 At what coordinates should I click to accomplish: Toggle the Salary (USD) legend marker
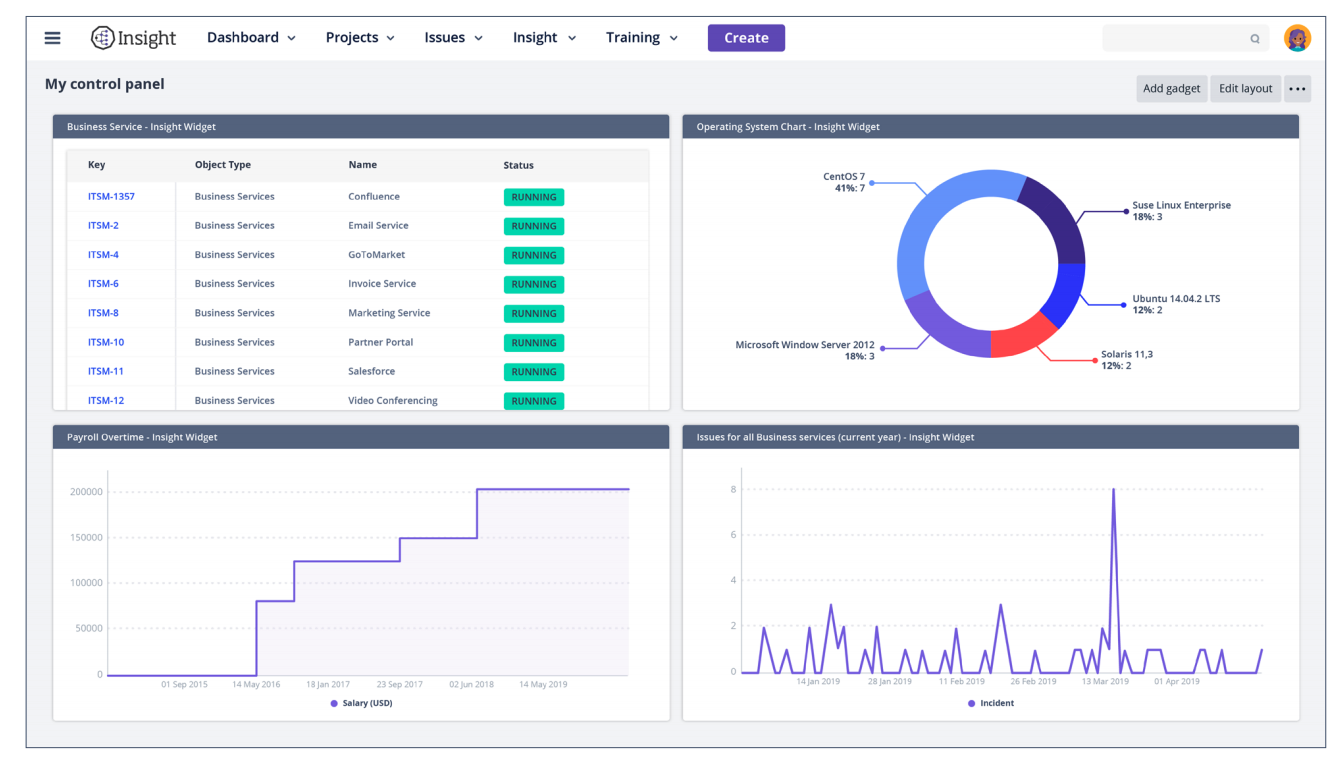coord(334,703)
